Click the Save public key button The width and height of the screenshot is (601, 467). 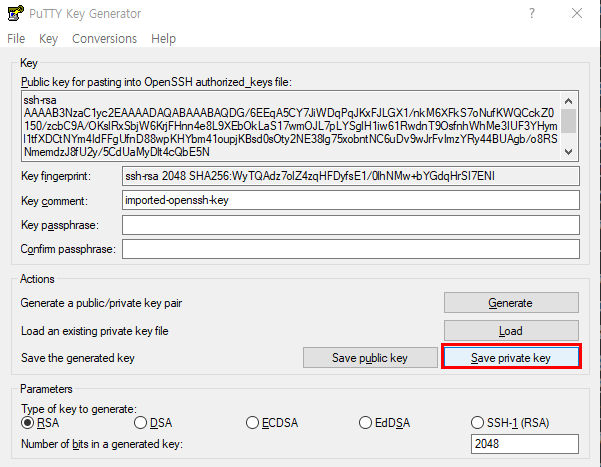point(370,358)
